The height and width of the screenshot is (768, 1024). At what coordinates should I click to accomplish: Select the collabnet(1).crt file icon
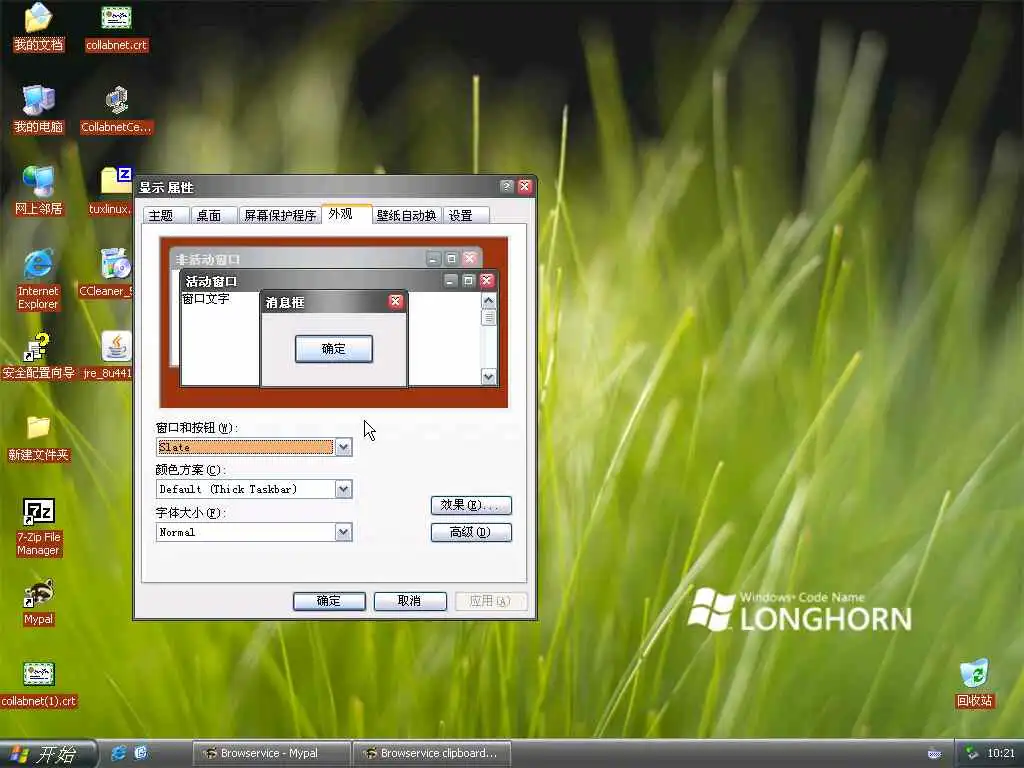click(39, 684)
